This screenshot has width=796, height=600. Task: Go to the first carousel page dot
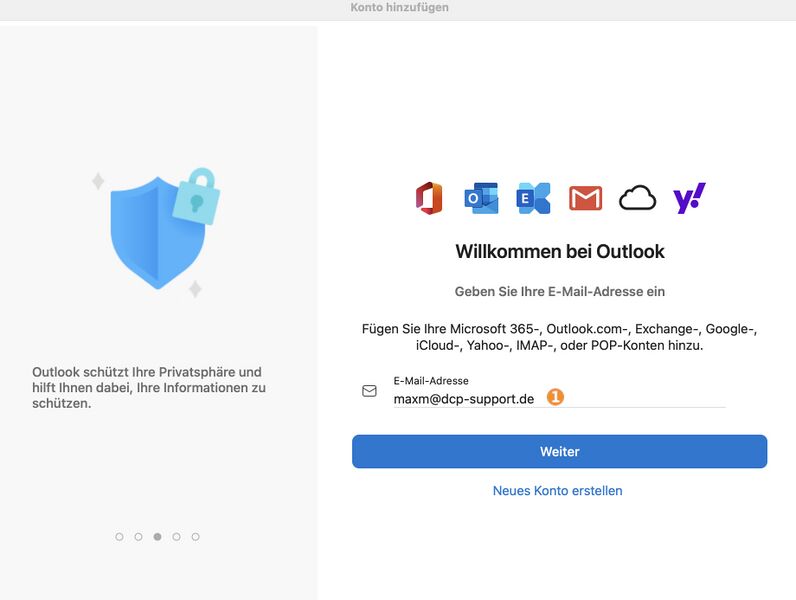point(119,537)
